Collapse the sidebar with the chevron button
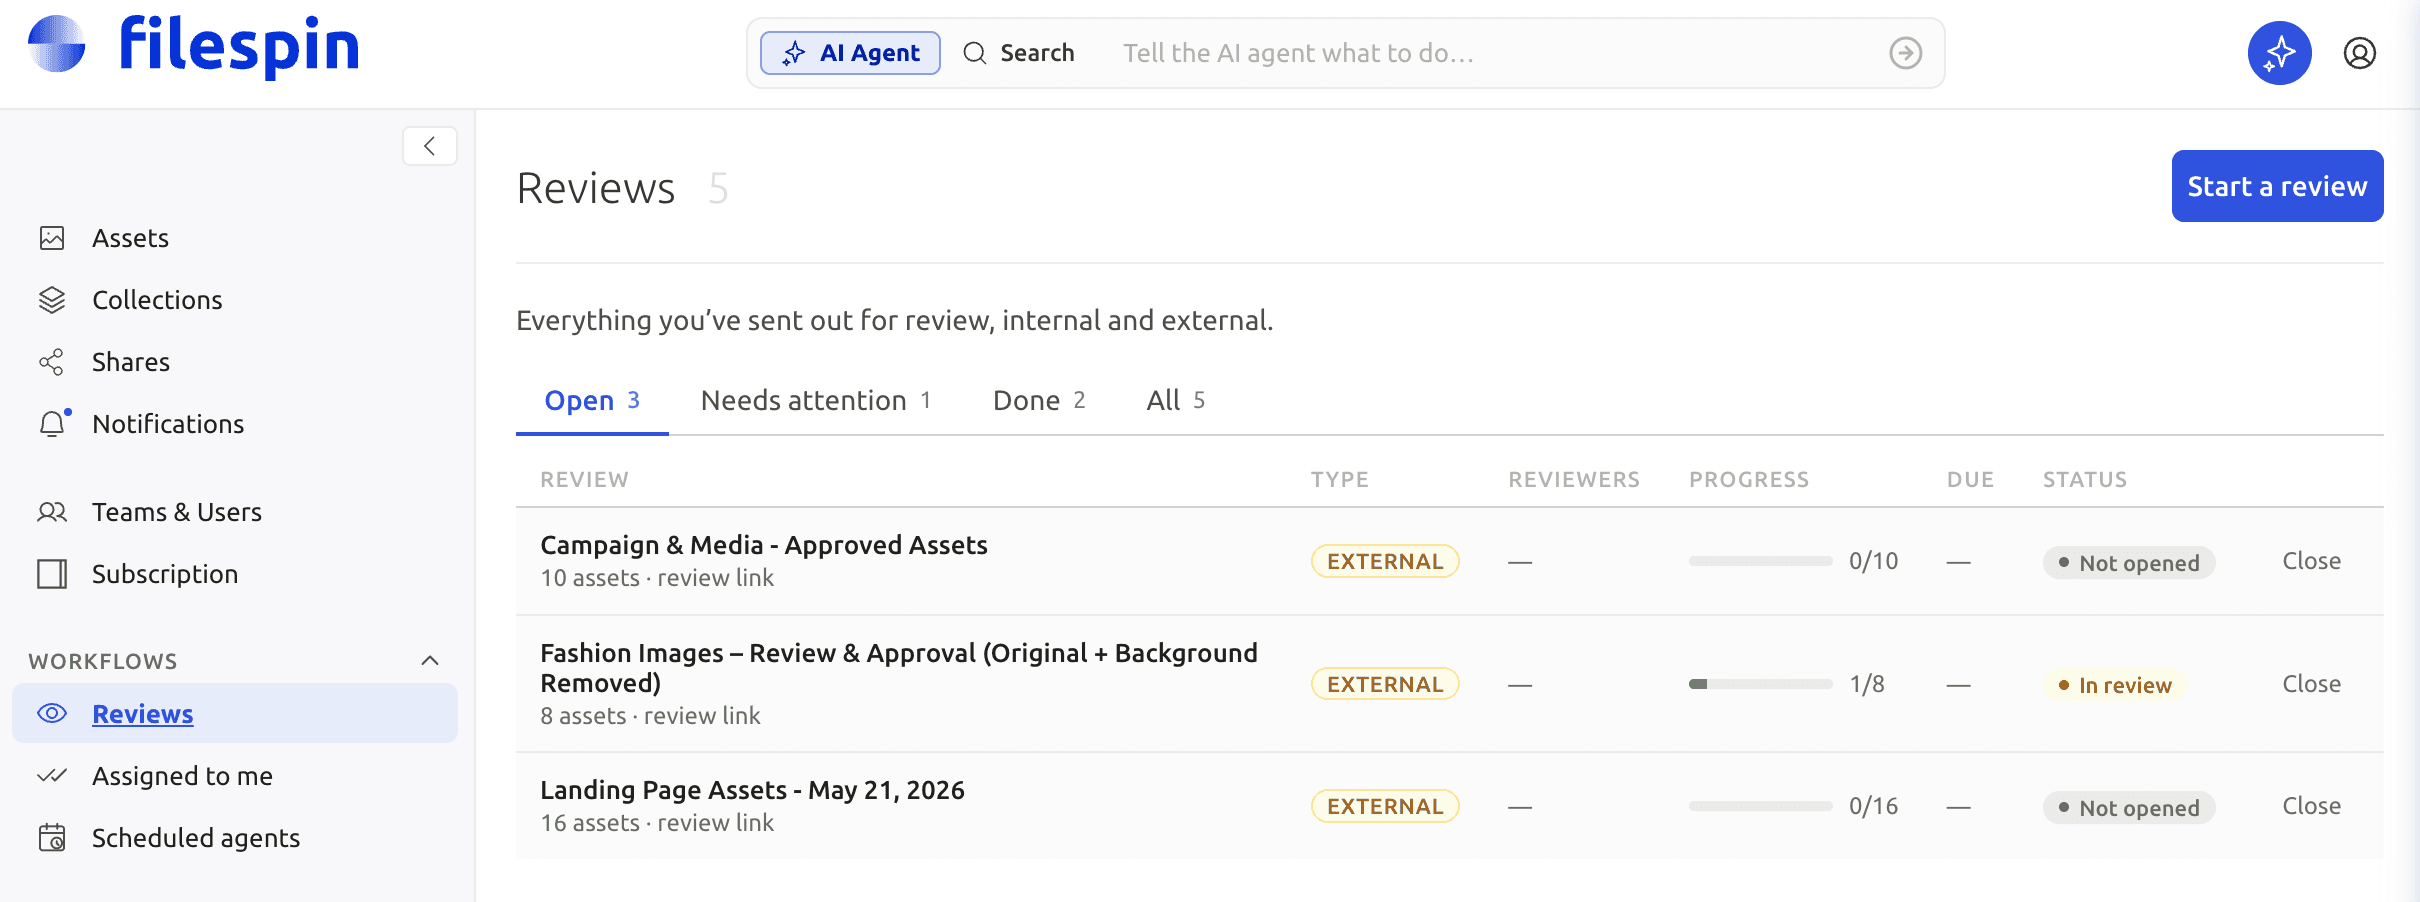 click(x=430, y=146)
